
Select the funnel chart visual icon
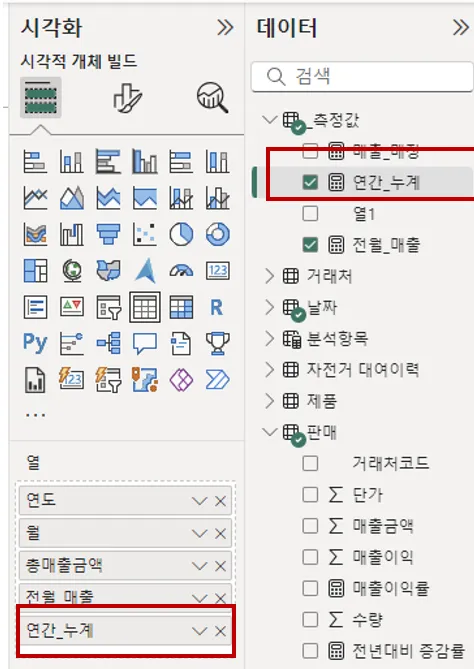click(x=108, y=234)
